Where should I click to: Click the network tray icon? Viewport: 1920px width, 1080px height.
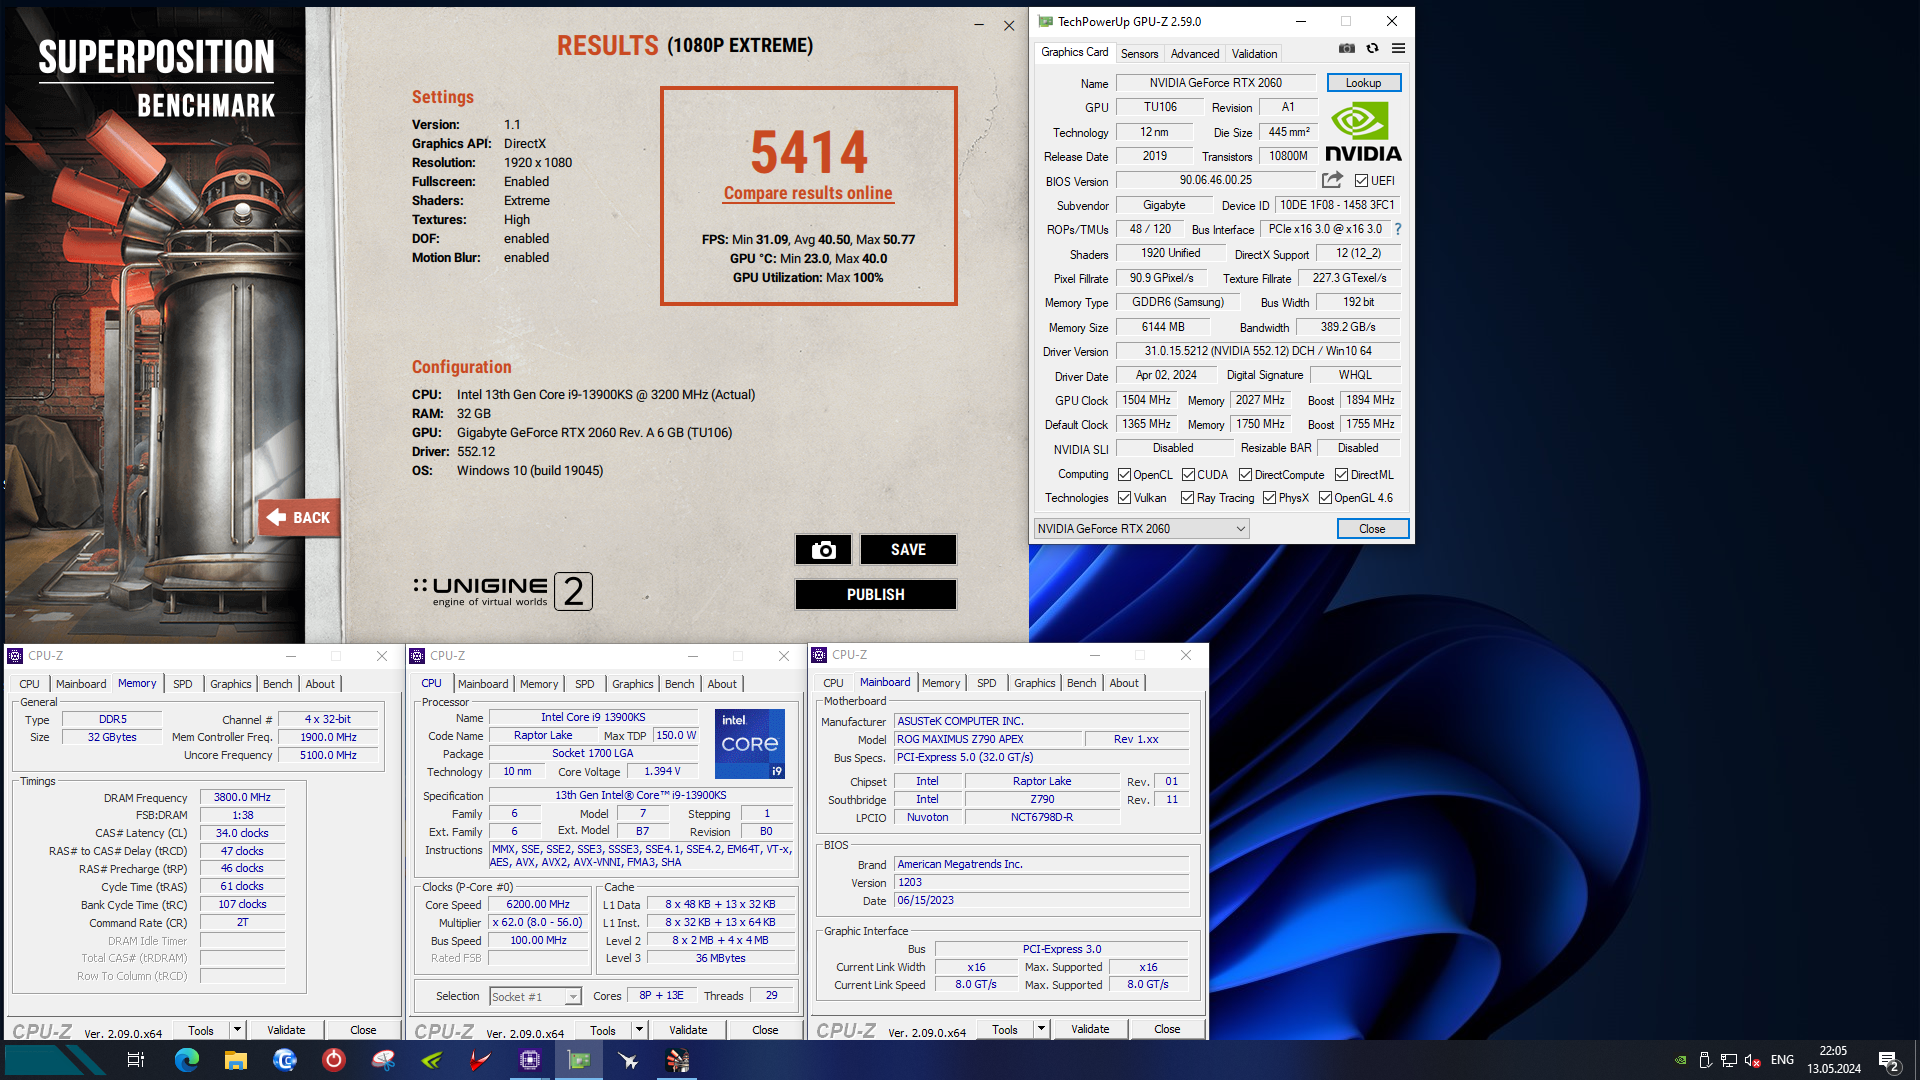coord(1729,1060)
